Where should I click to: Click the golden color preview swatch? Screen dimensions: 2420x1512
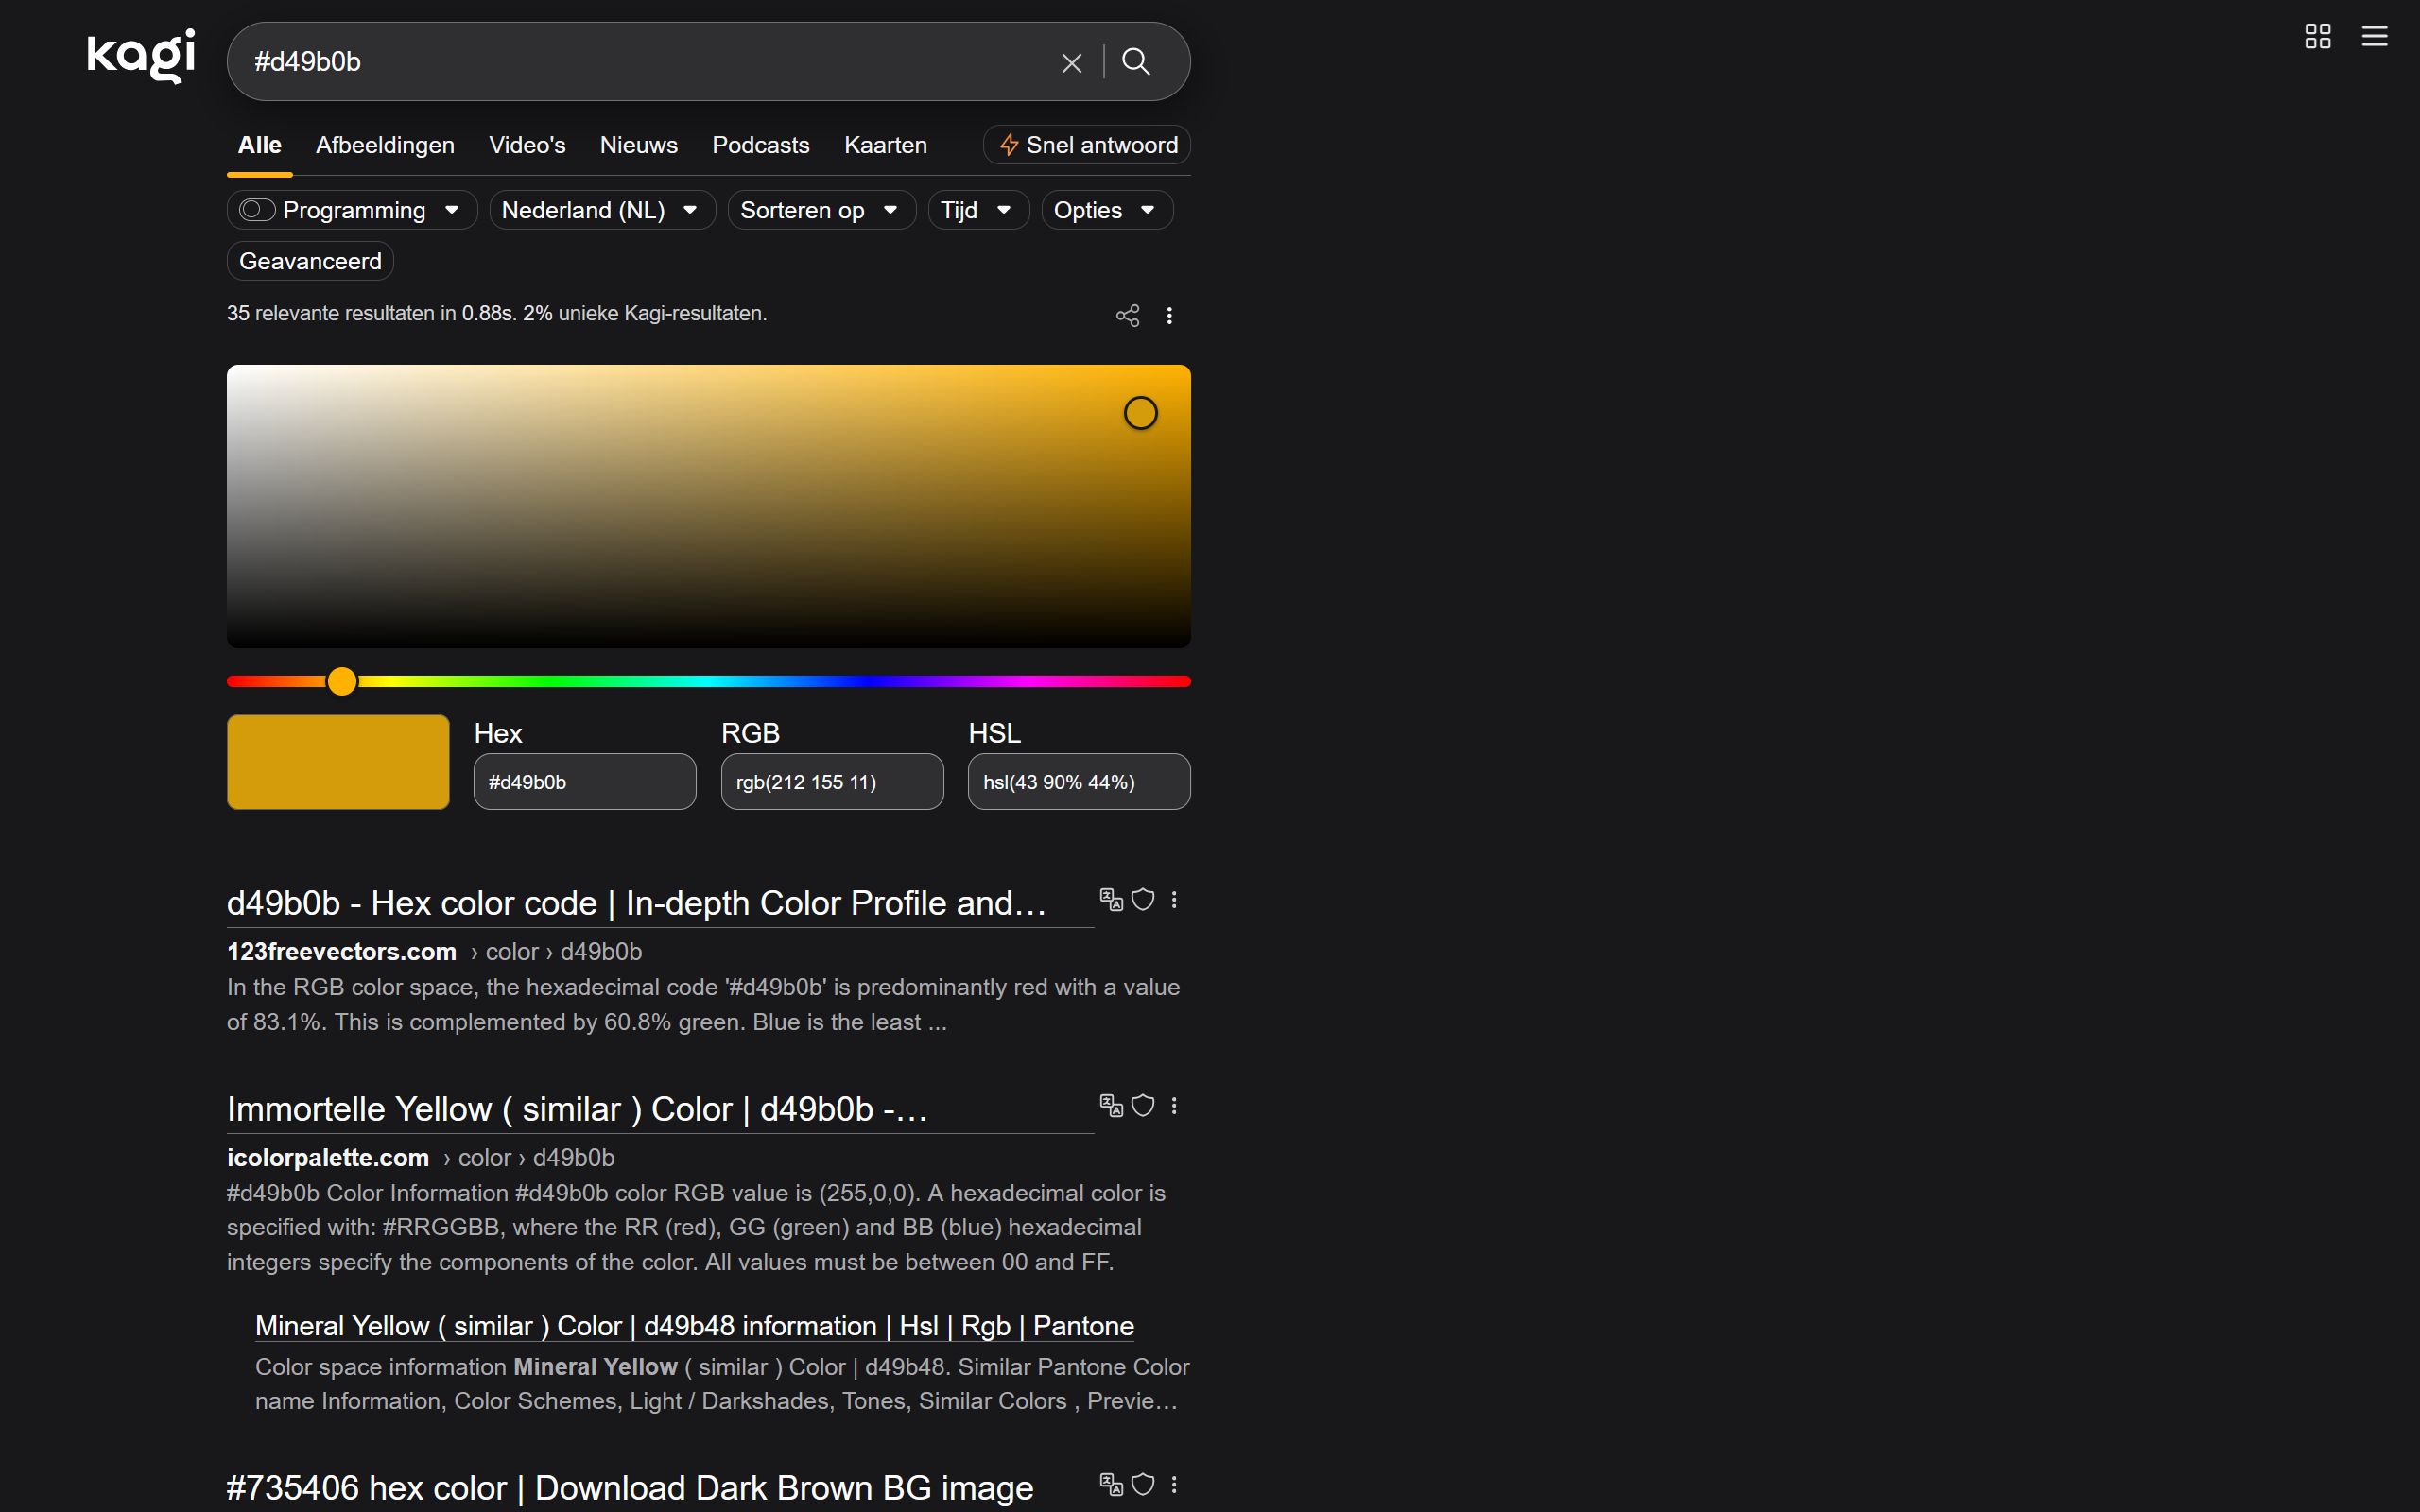338,762
